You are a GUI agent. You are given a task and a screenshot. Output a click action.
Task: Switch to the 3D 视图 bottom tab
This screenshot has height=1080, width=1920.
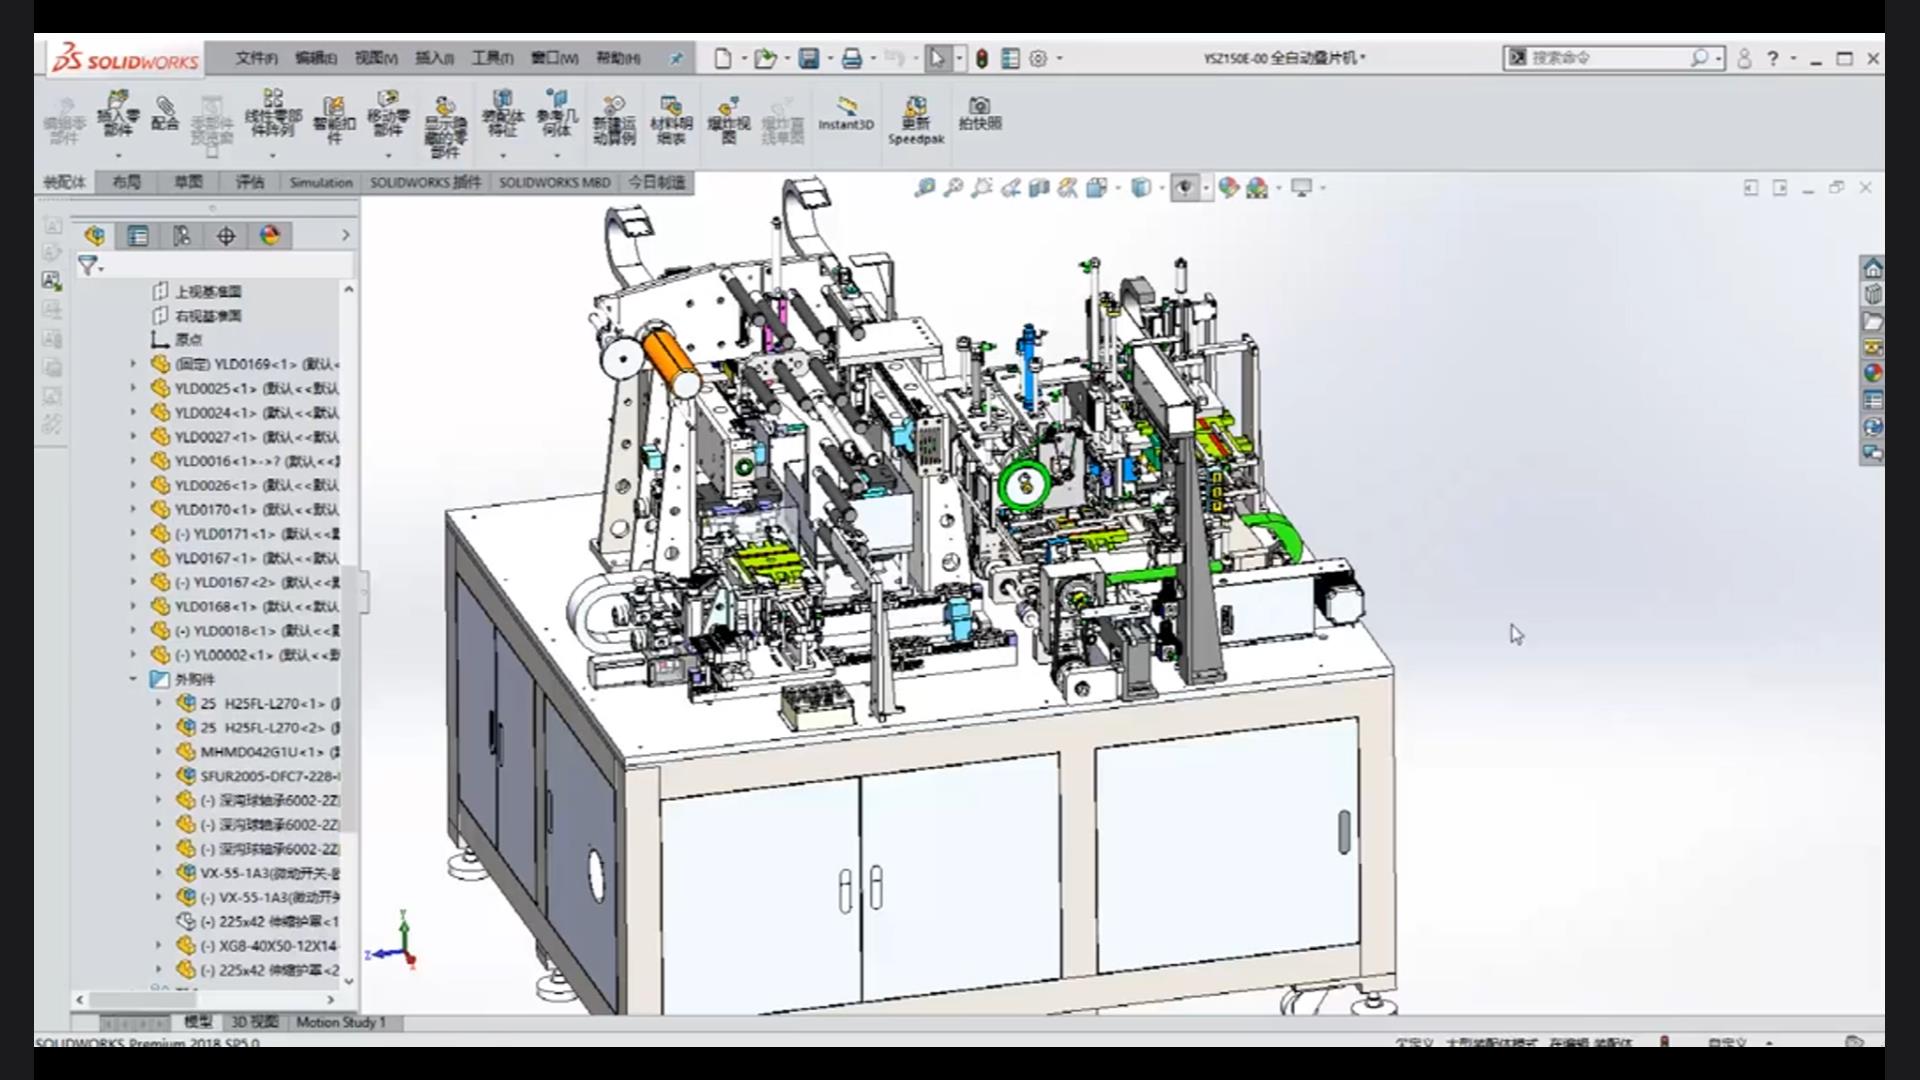(x=255, y=1022)
